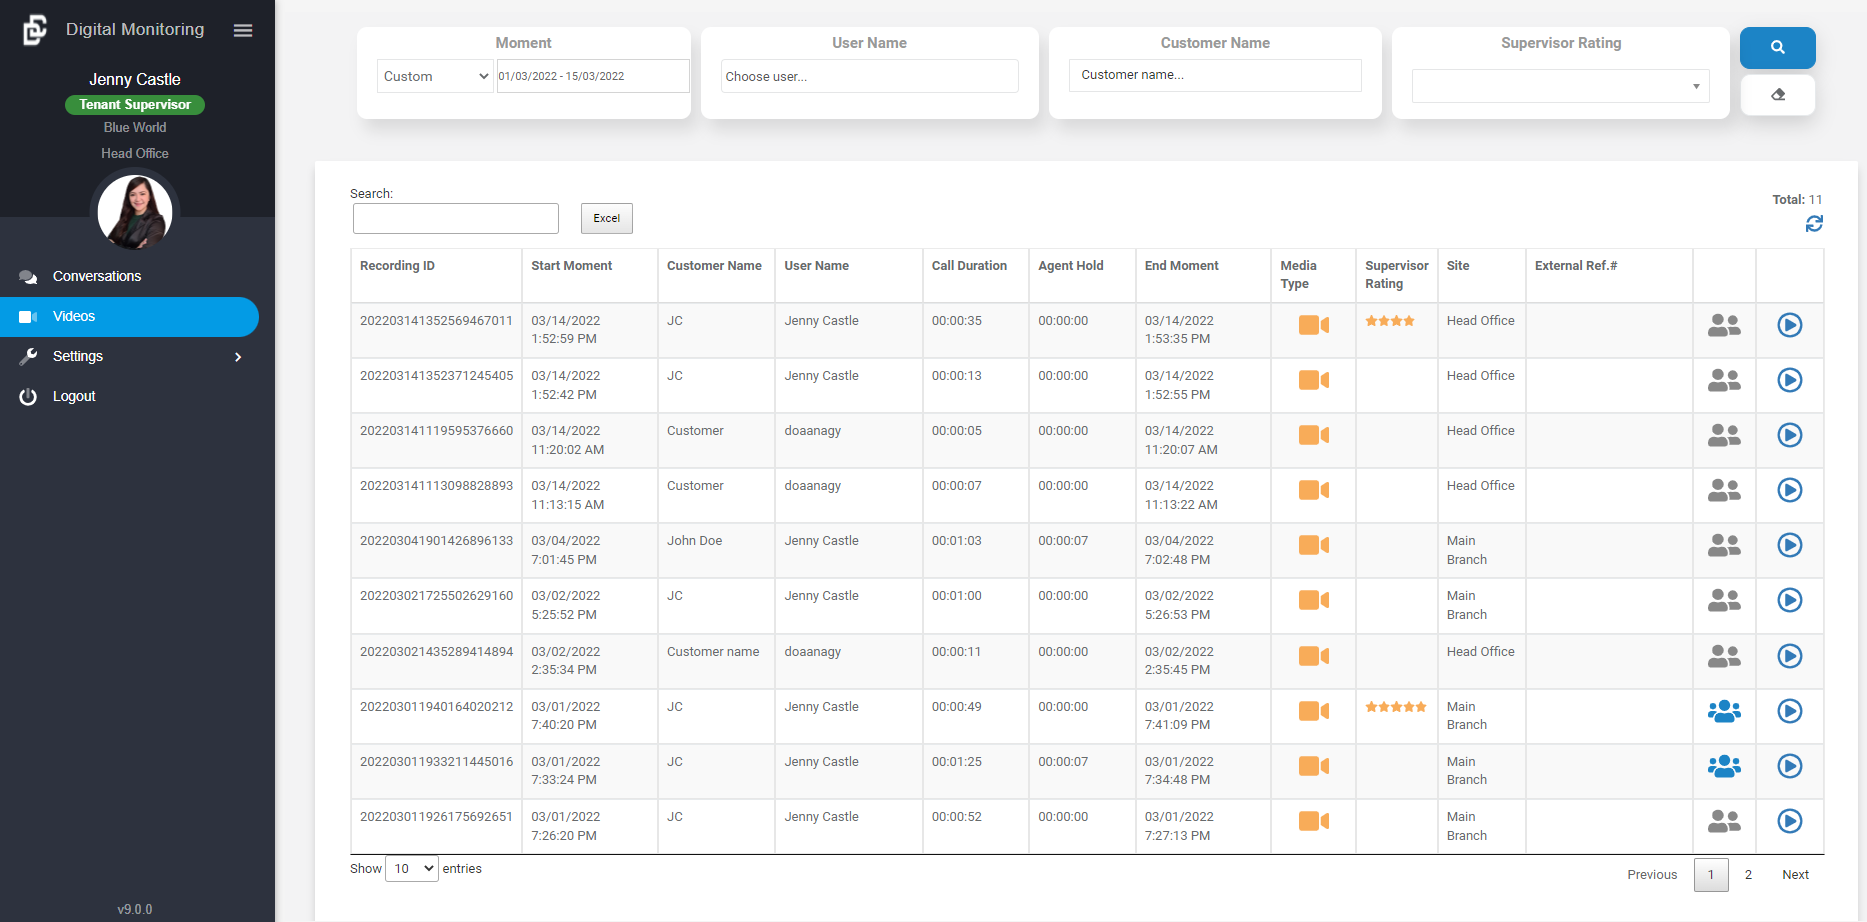Viewport: 1867px width, 922px height.
Task: Open participants icon for recording ending 245405
Action: [1723, 380]
